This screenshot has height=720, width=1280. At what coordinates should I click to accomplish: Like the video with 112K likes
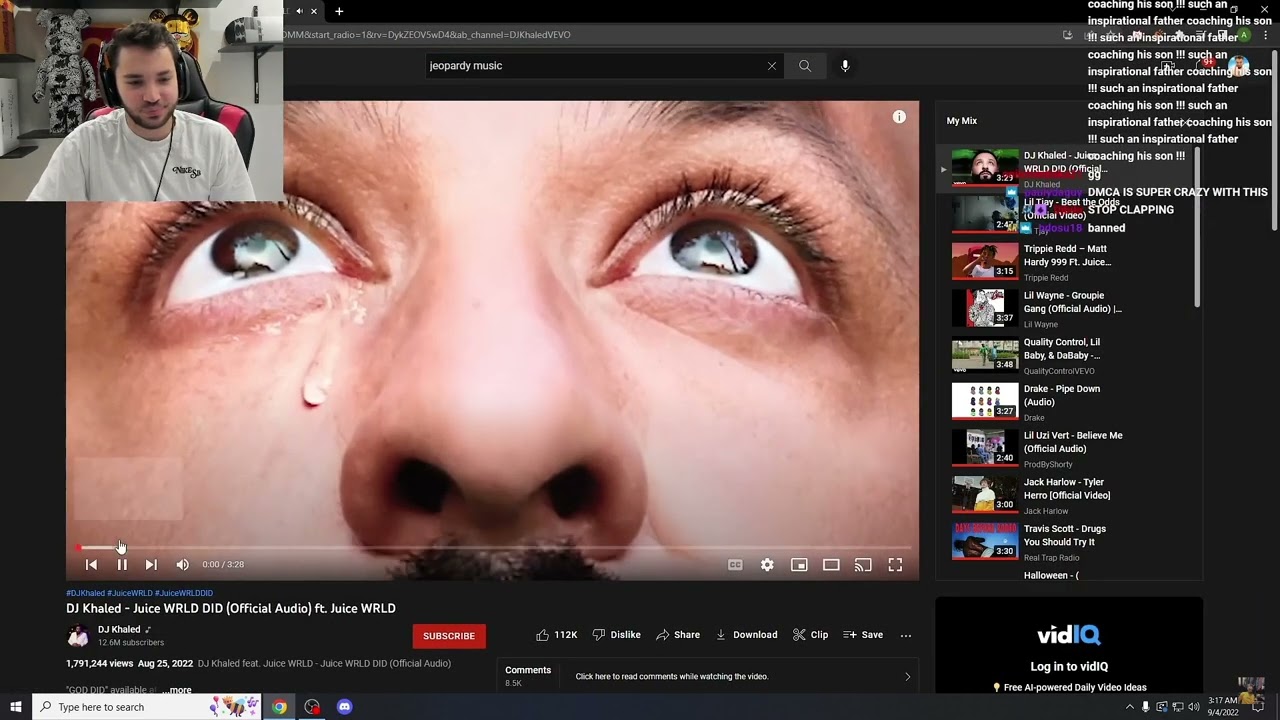click(557, 635)
